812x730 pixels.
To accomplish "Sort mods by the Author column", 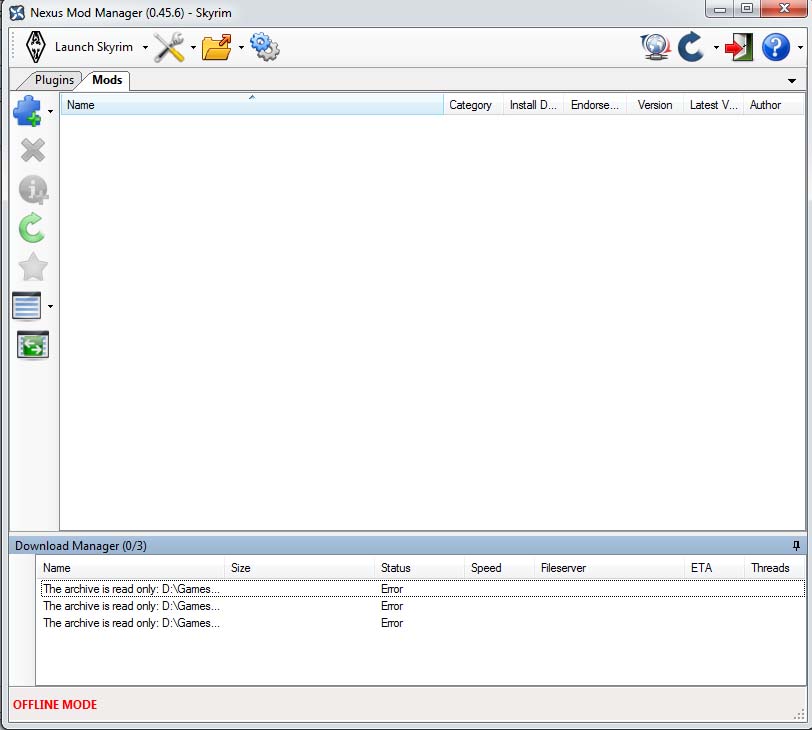I will (773, 105).
